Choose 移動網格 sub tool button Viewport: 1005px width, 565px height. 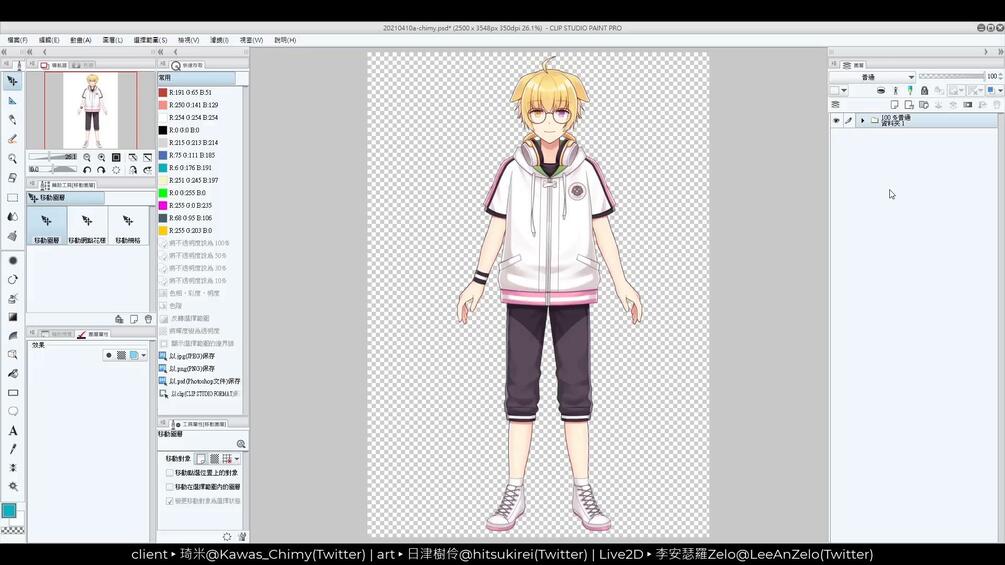(128, 225)
